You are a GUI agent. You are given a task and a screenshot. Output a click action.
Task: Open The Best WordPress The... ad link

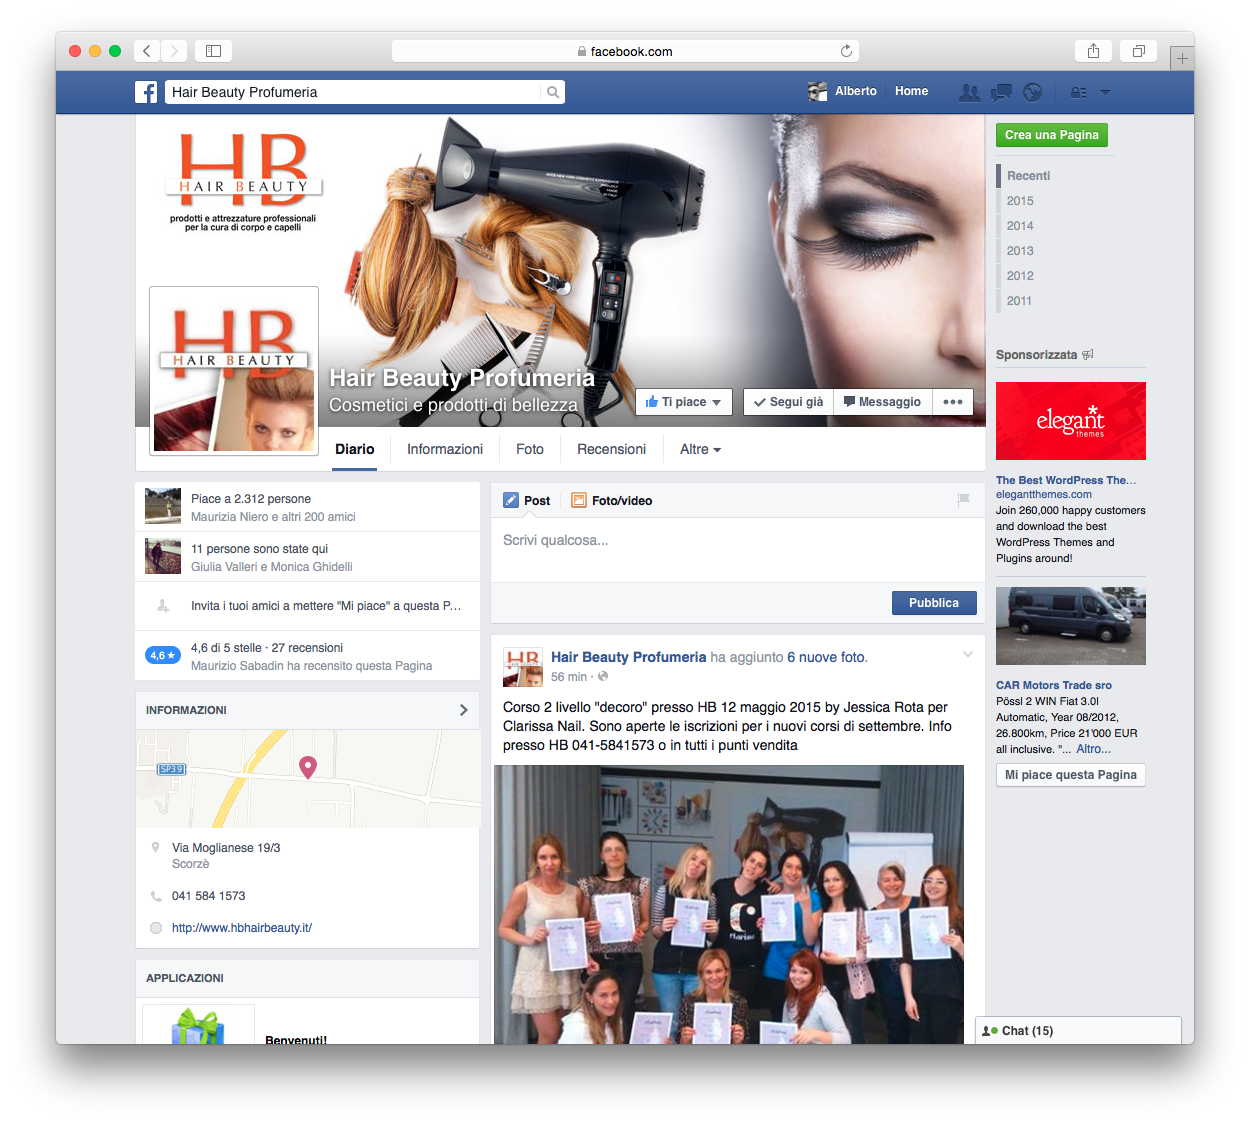click(1066, 480)
